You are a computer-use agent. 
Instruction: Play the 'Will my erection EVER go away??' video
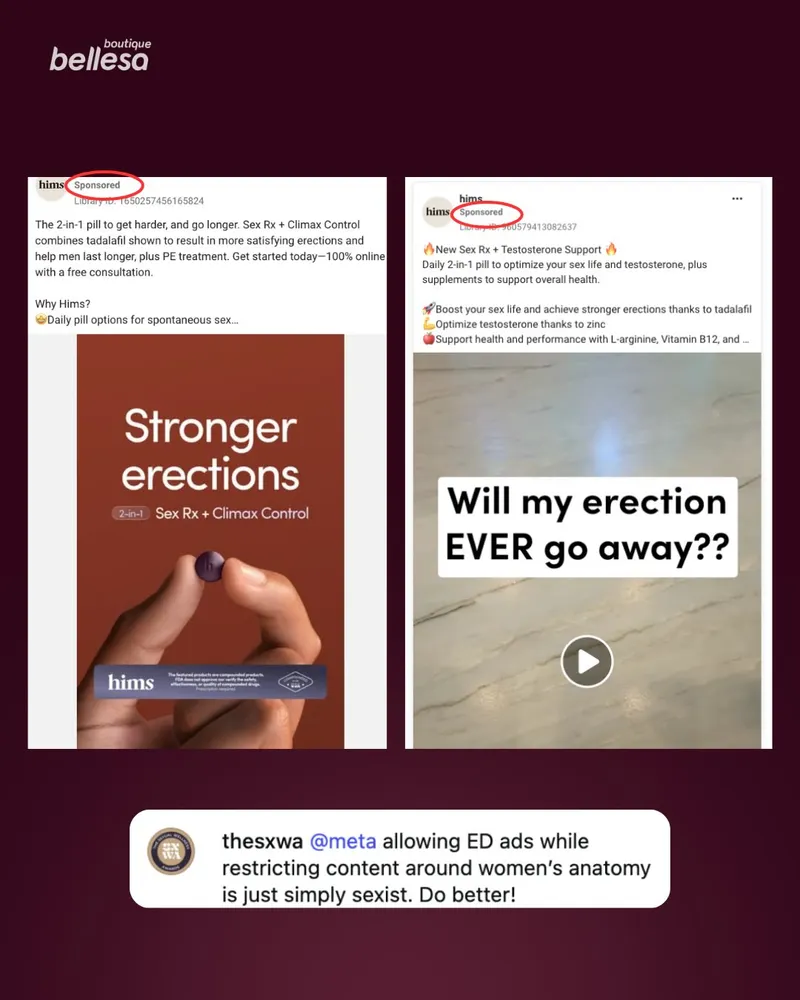coord(586,661)
